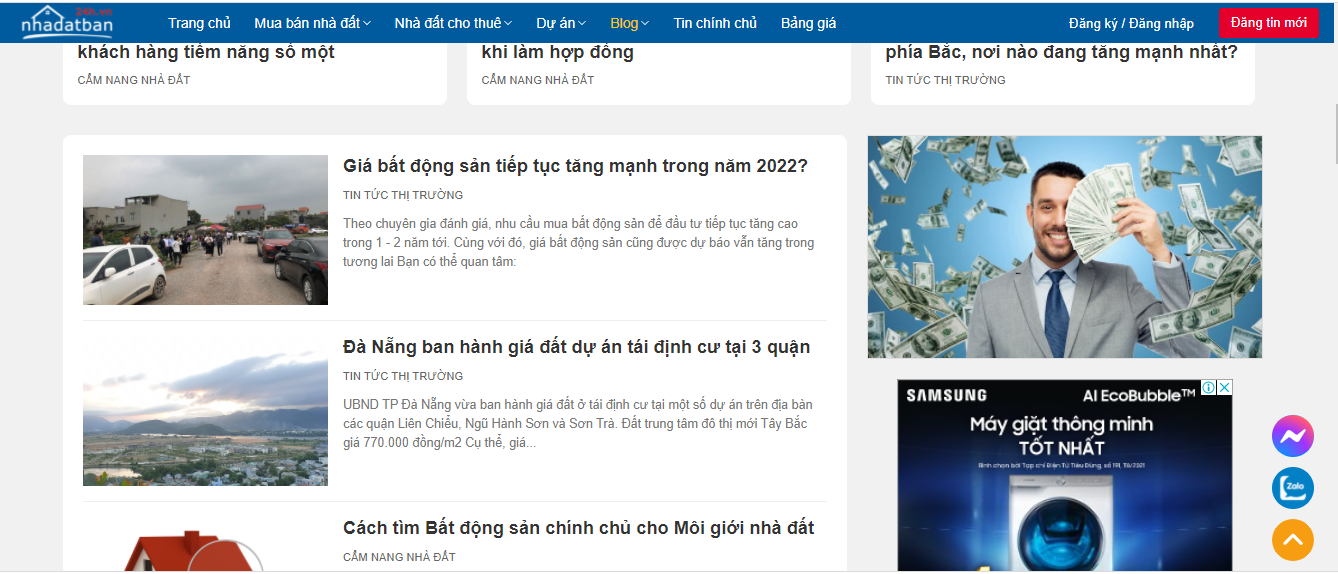
Task: Click excerpt starting UBND TP Đà Nẵng
Action: coord(578,424)
